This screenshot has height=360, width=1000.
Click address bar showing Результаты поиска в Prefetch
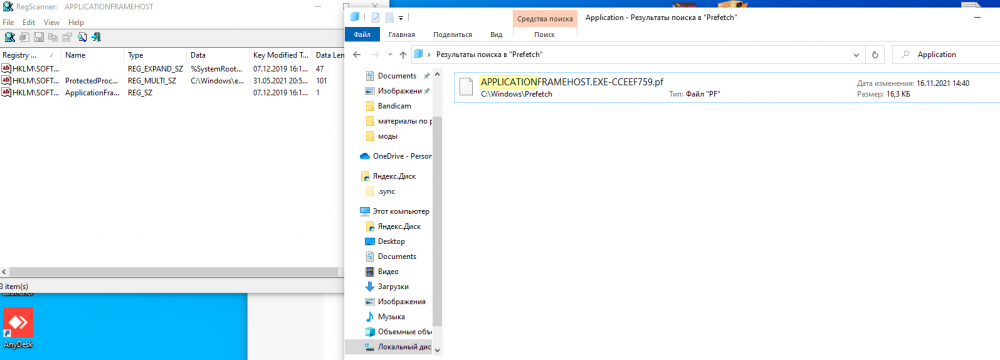coord(638,55)
